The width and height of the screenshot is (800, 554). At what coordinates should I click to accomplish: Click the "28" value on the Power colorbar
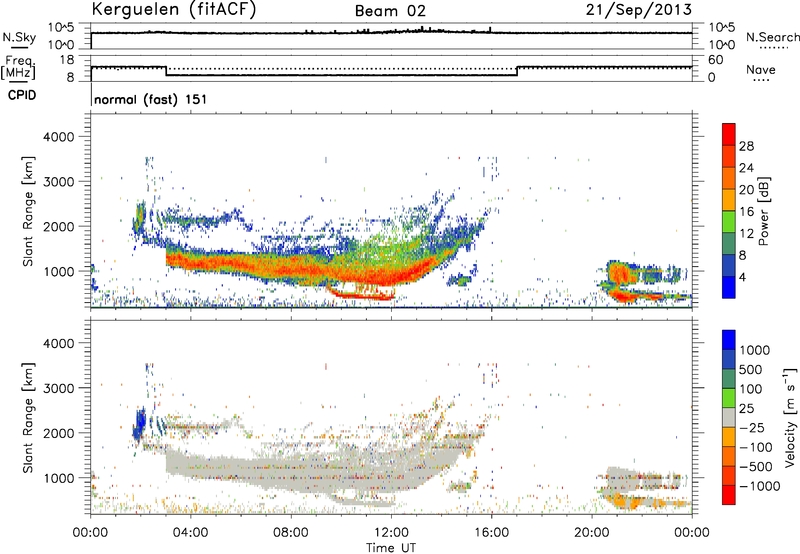(746, 146)
